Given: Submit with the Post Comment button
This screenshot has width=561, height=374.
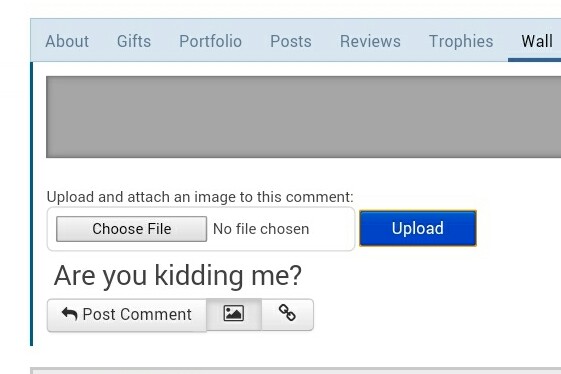Looking at the screenshot, I should 127,315.
